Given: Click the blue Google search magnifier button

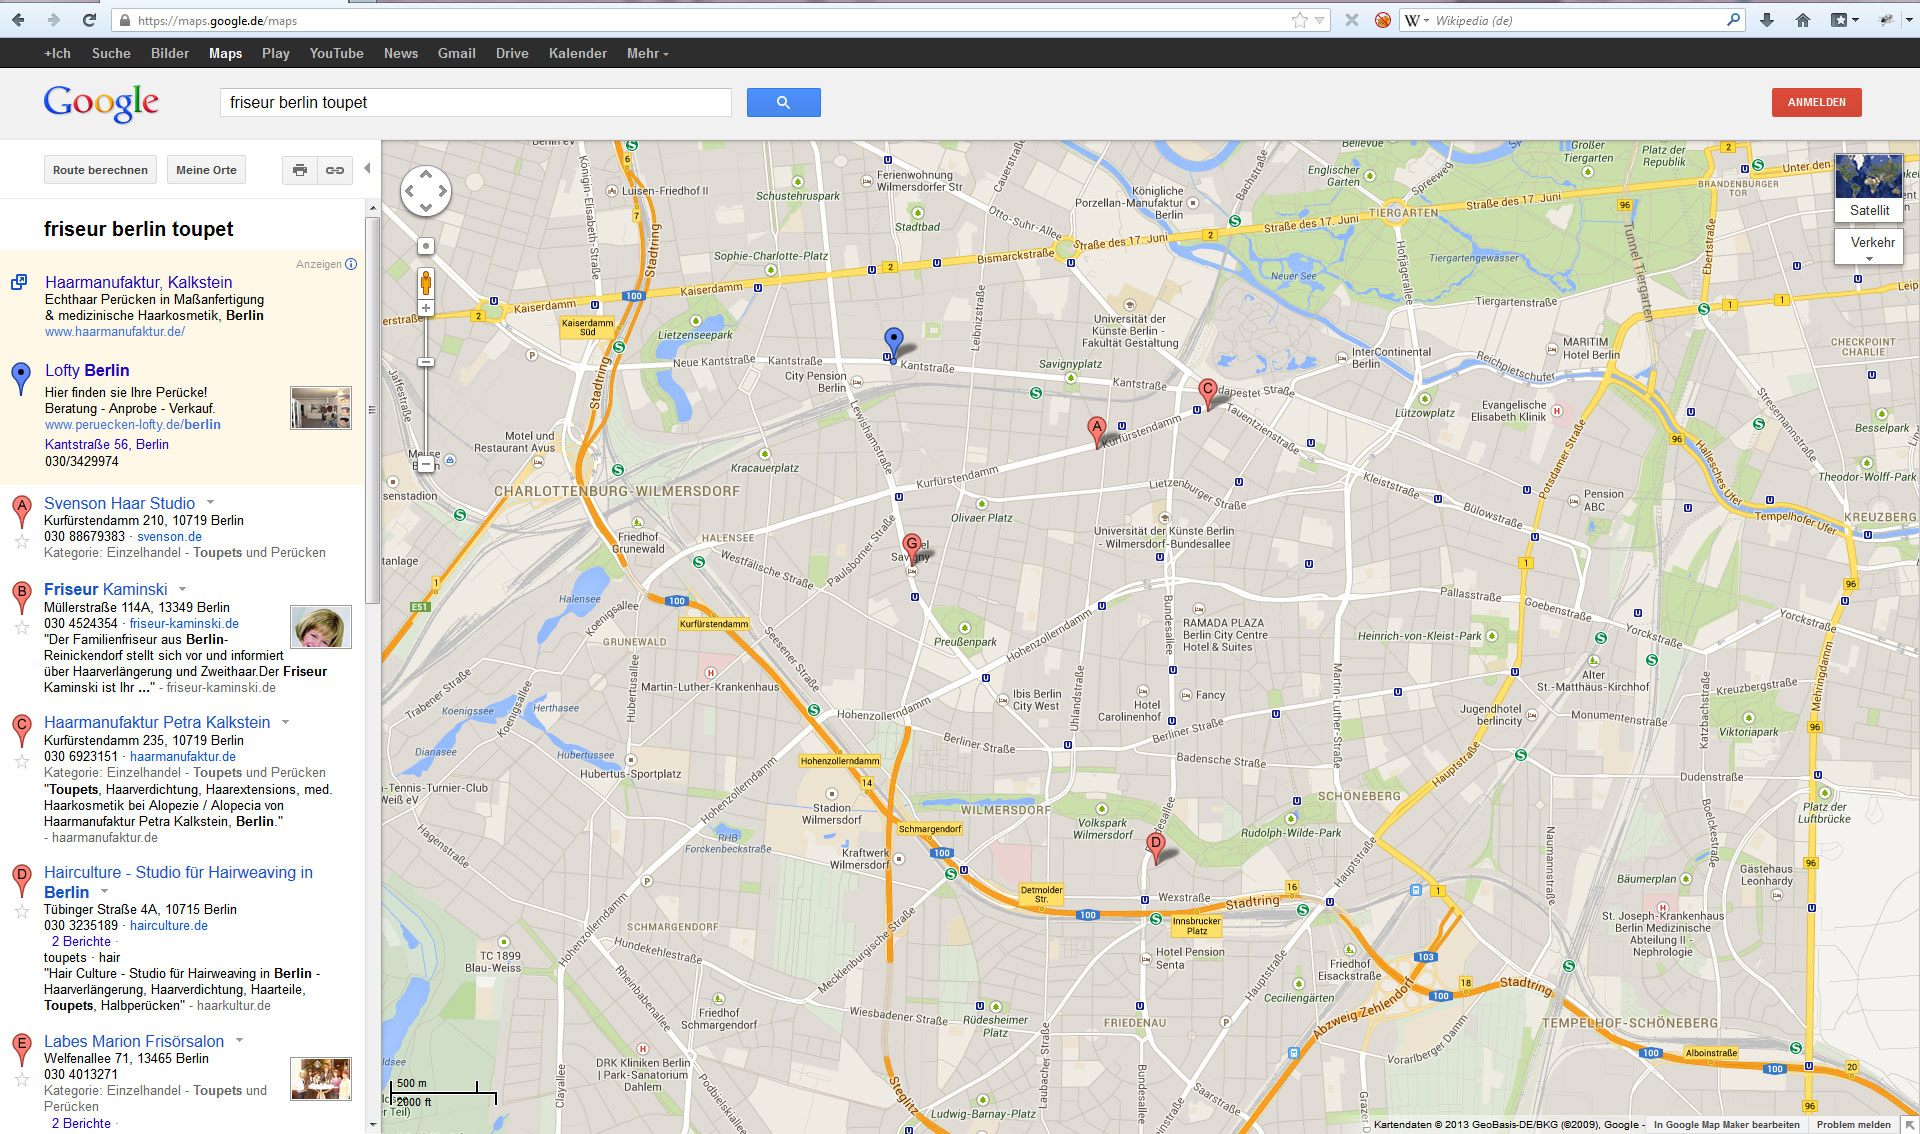Looking at the screenshot, I should [783, 102].
